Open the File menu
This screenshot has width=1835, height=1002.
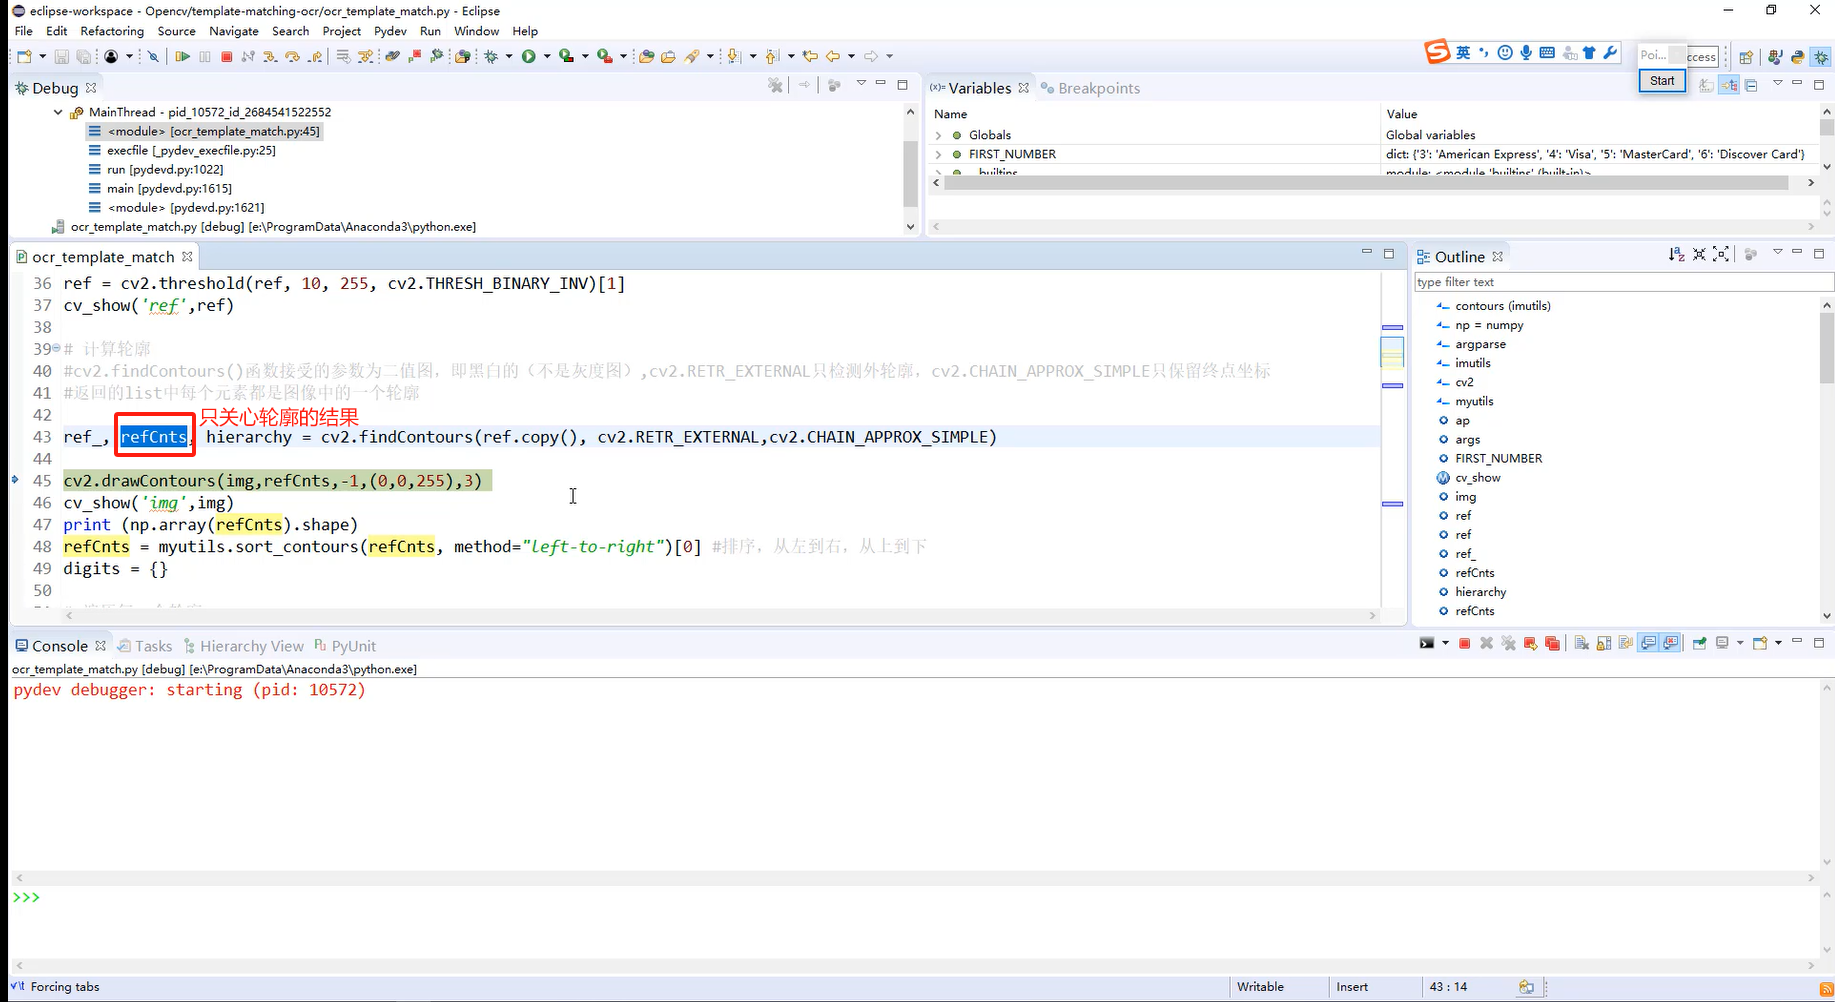click(24, 31)
